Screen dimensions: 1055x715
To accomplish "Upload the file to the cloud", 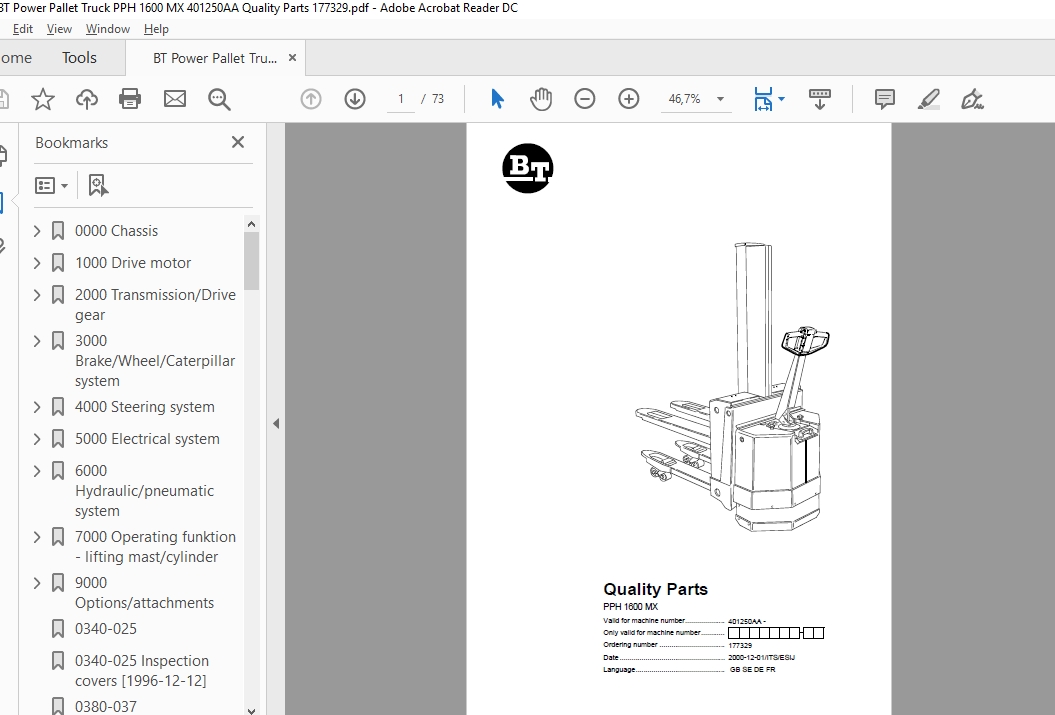I will (x=87, y=100).
